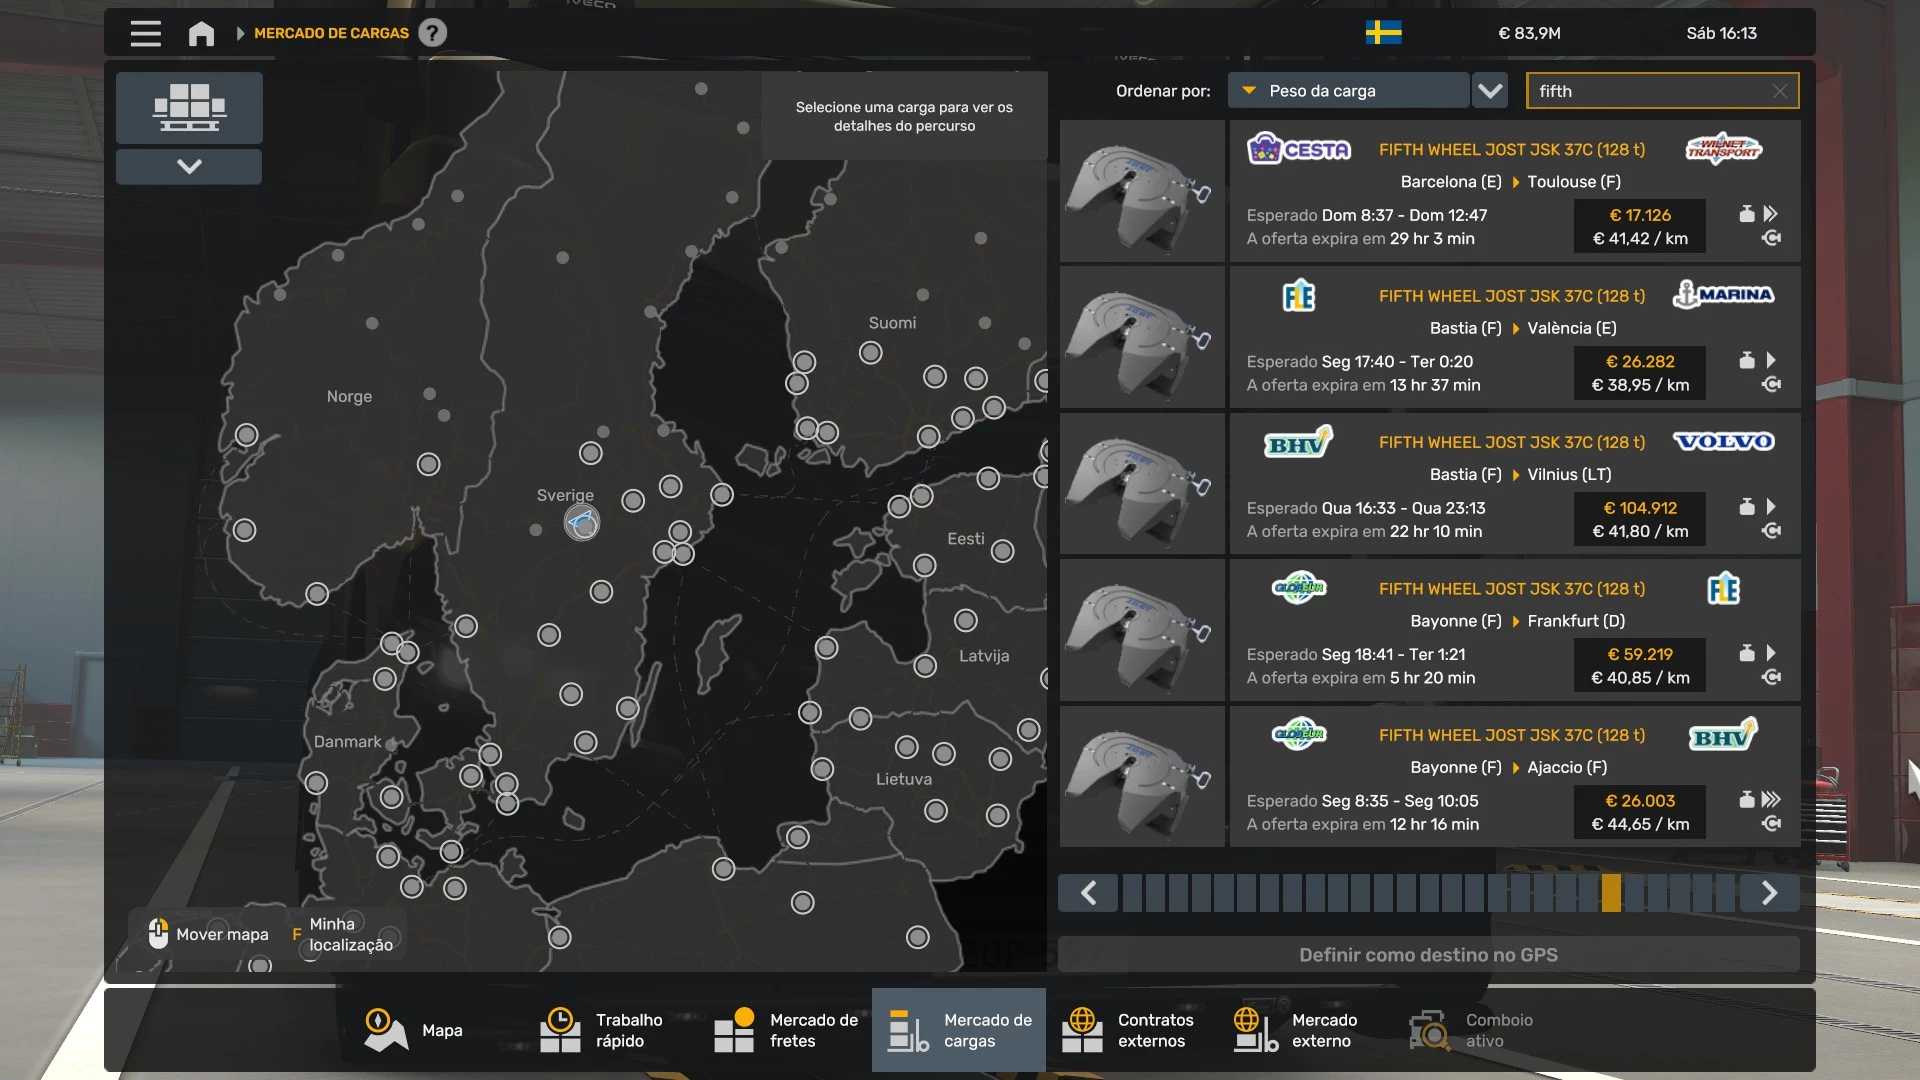Click the BHV logo on Vilnius offer
1920x1080 pixels.
pyautogui.click(x=1298, y=442)
